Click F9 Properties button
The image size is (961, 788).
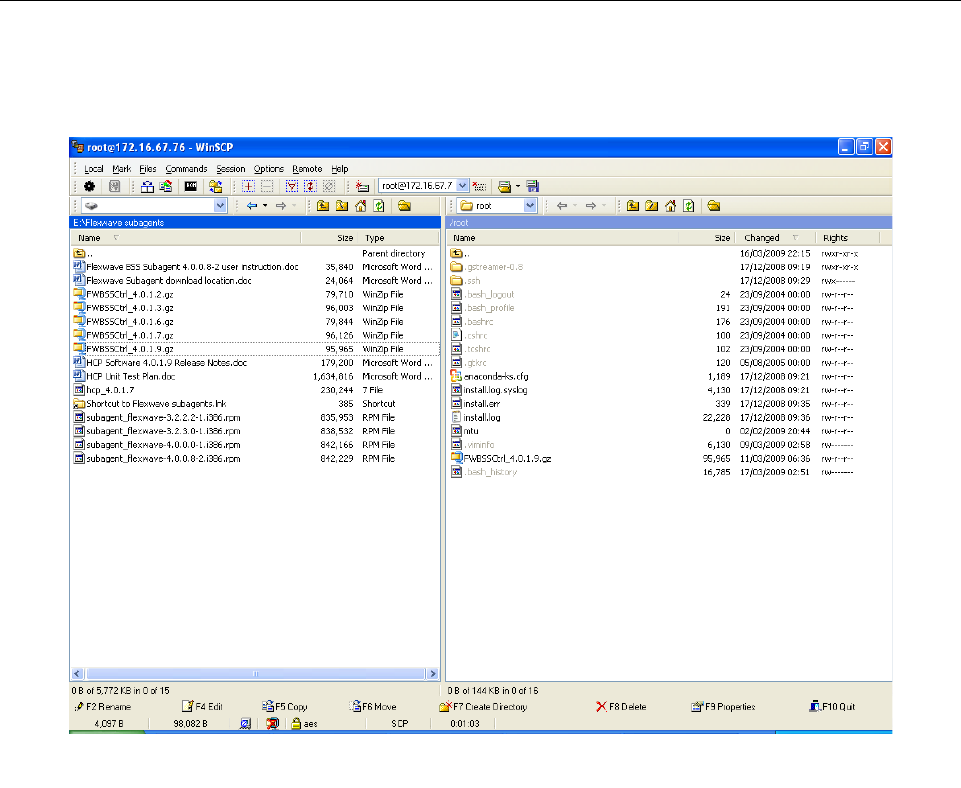point(723,707)
